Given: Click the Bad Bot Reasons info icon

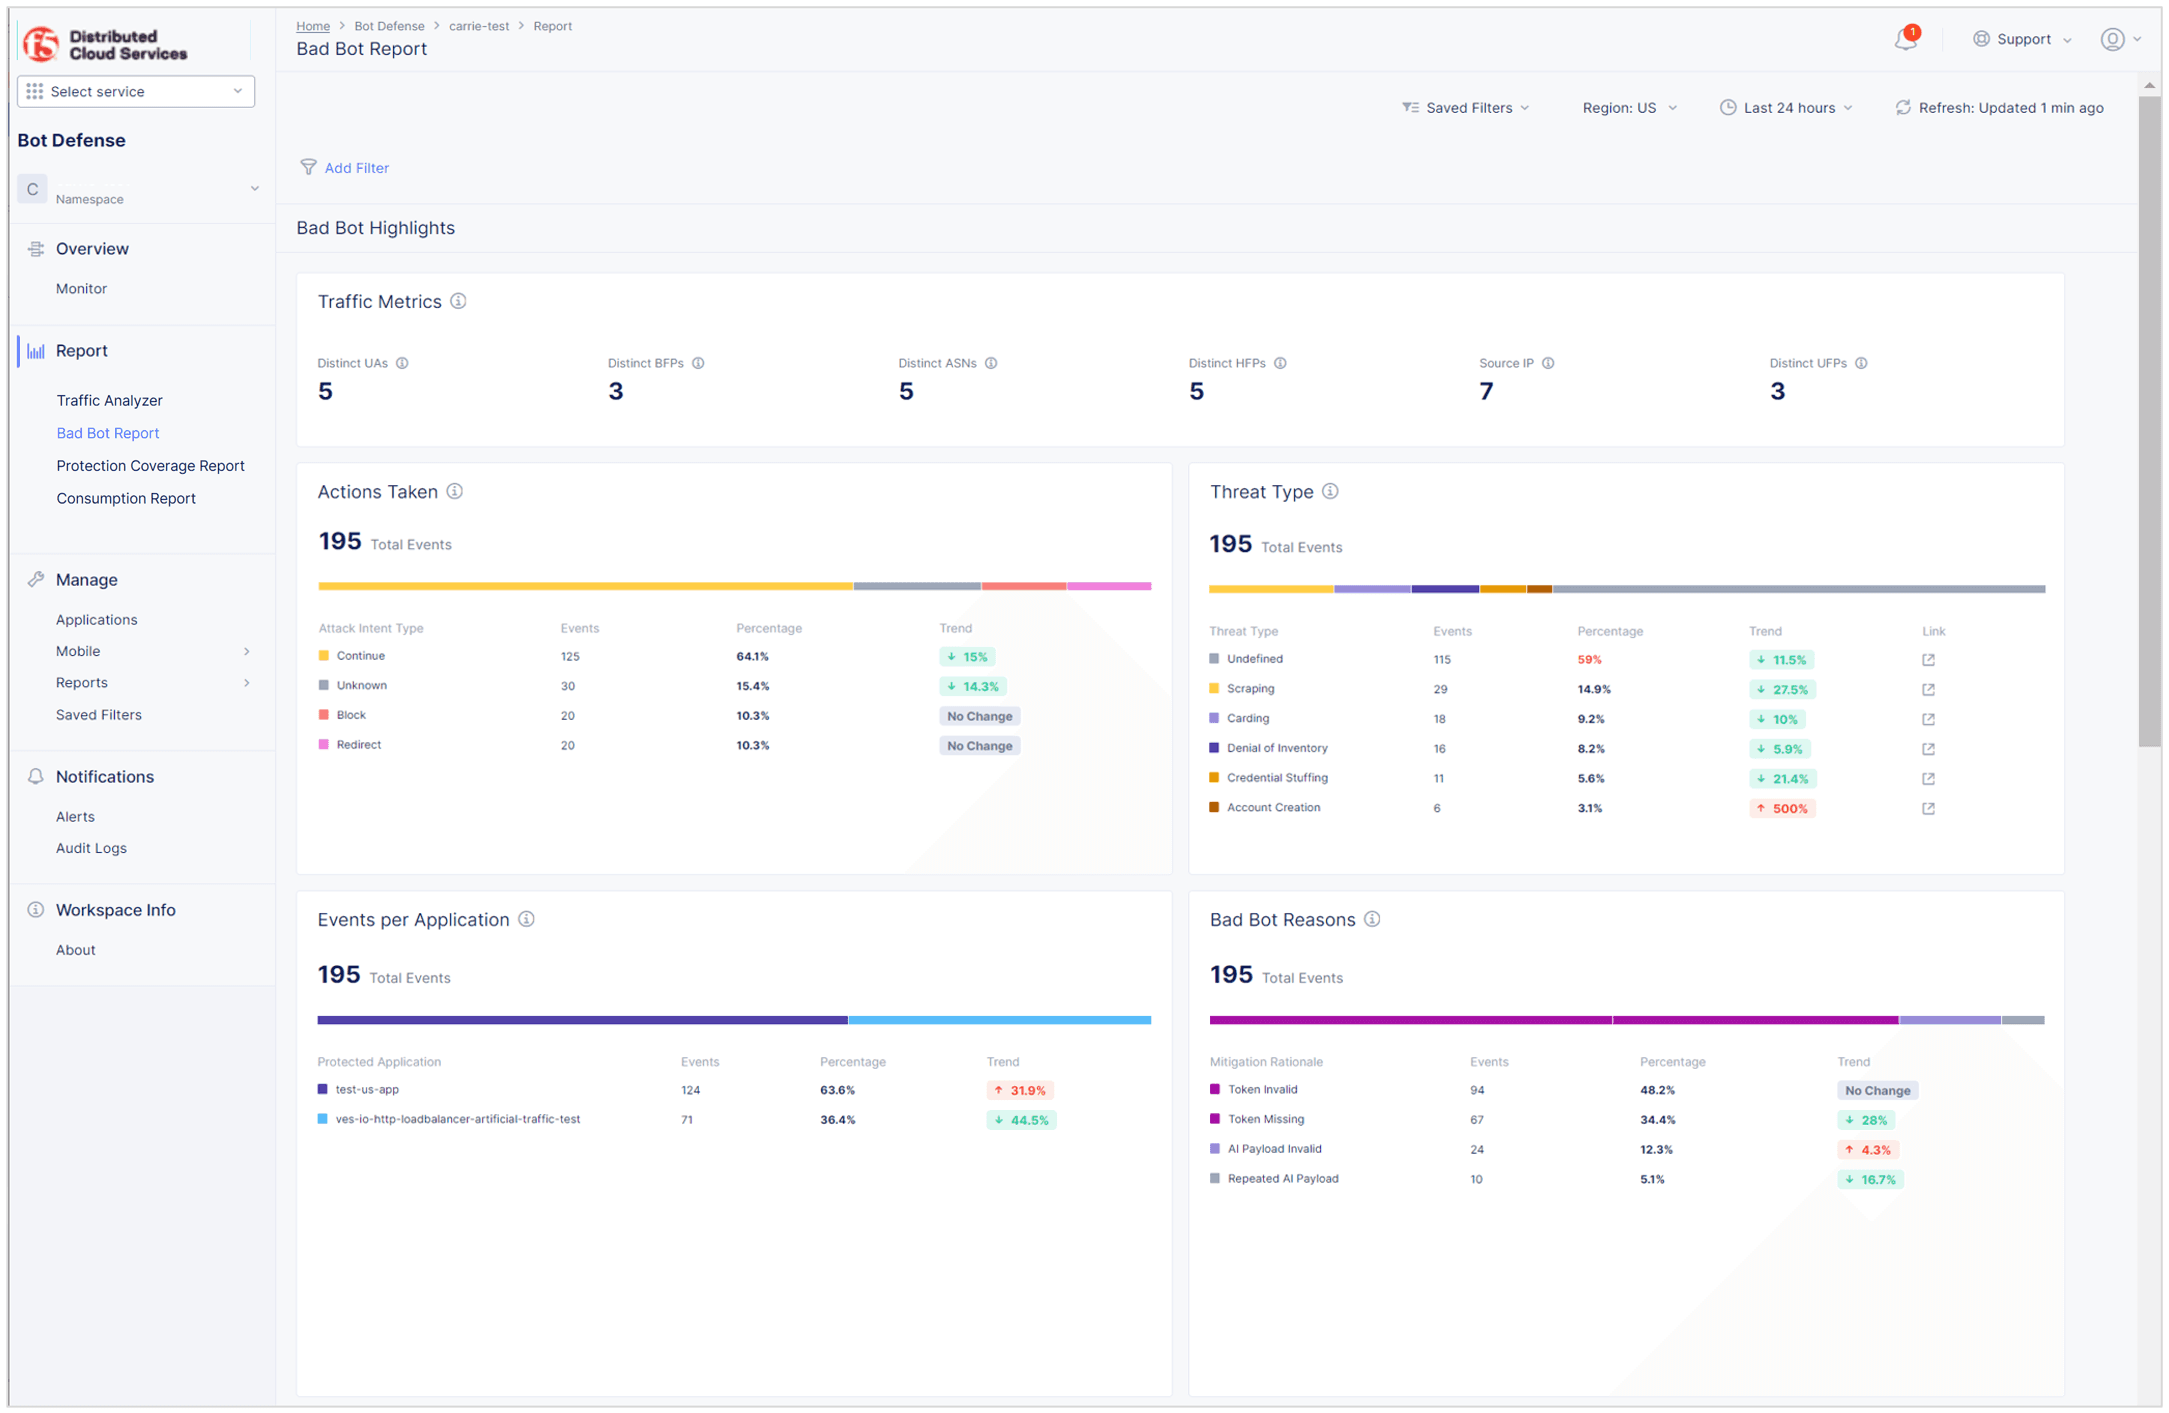Looking at the screenshot, I should pos(1372,919).
